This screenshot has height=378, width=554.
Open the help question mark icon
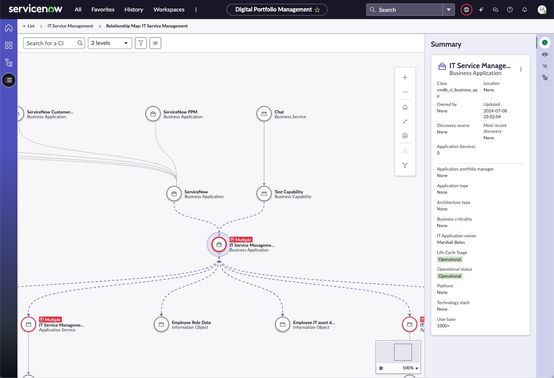point(510,10)
